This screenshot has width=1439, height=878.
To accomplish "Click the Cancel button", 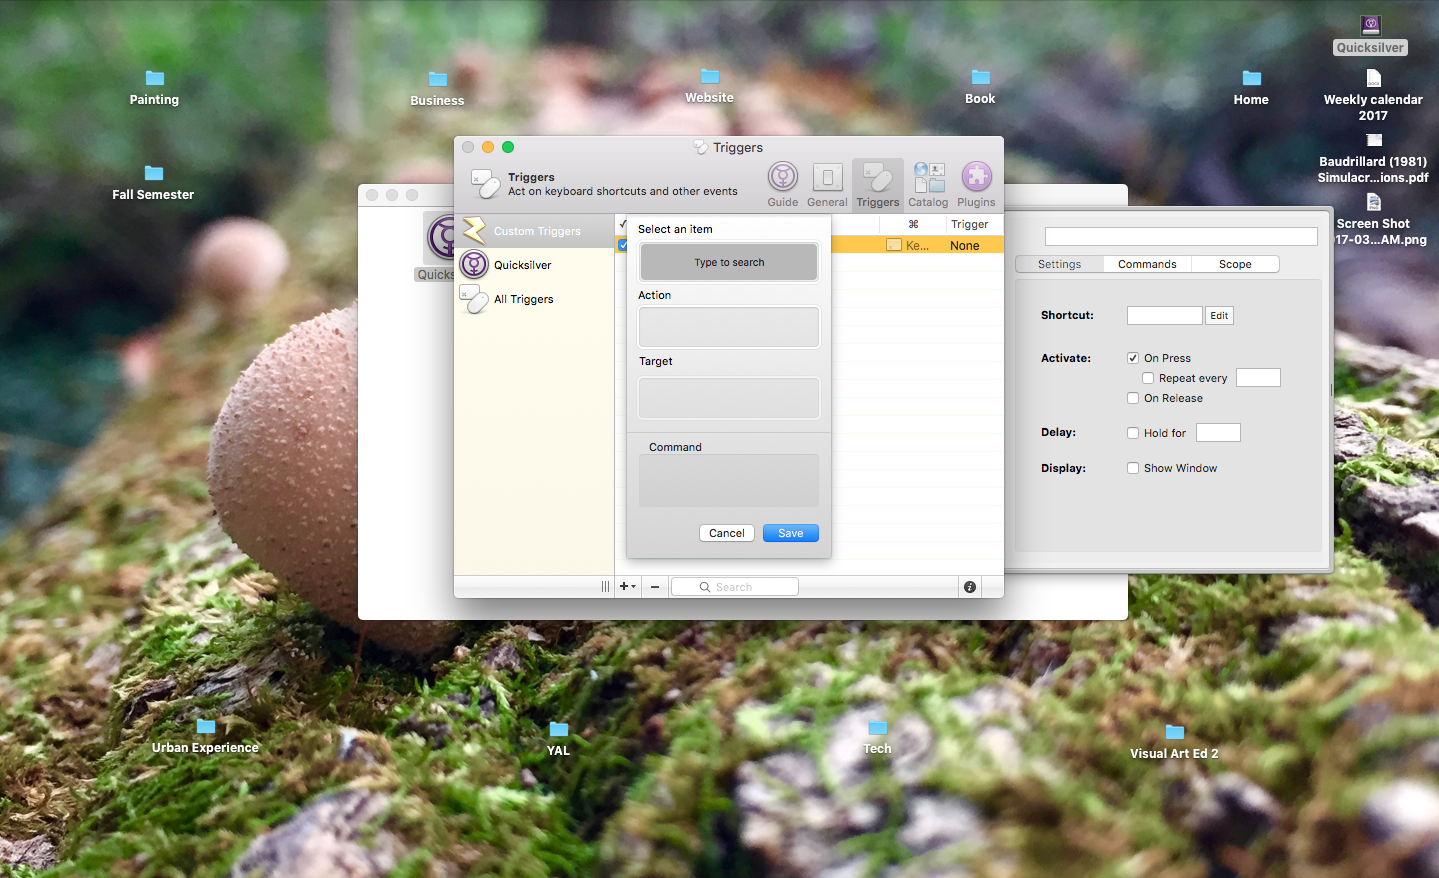I will (x=727, y=533).
